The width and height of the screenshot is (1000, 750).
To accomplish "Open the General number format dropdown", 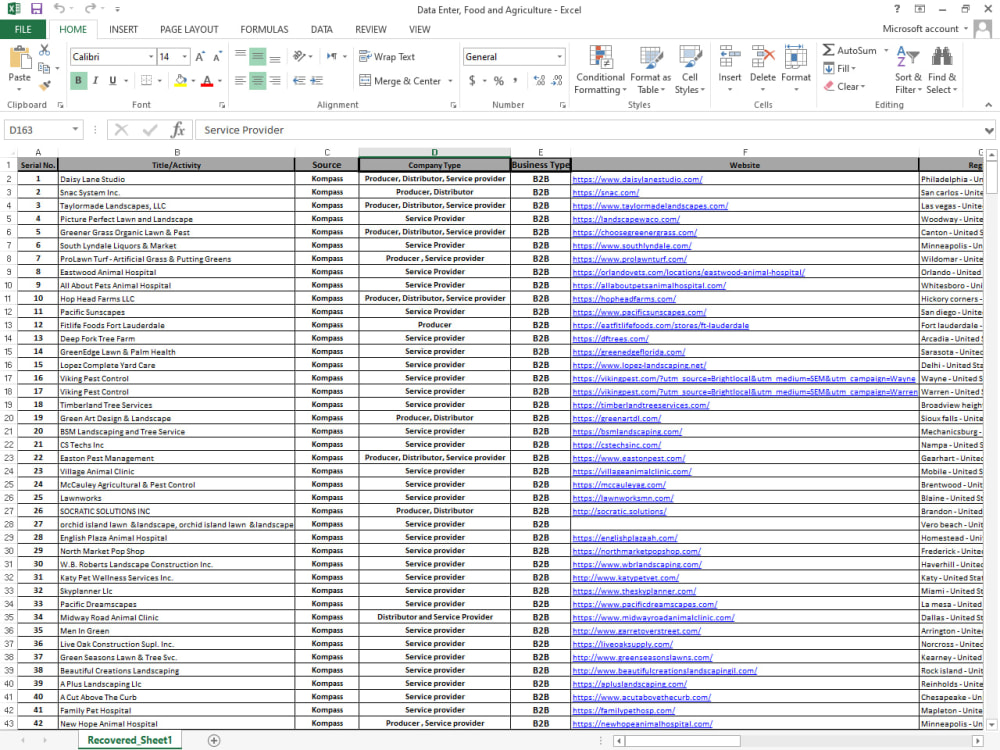I will pyautogui.click(x=559, y=57).
